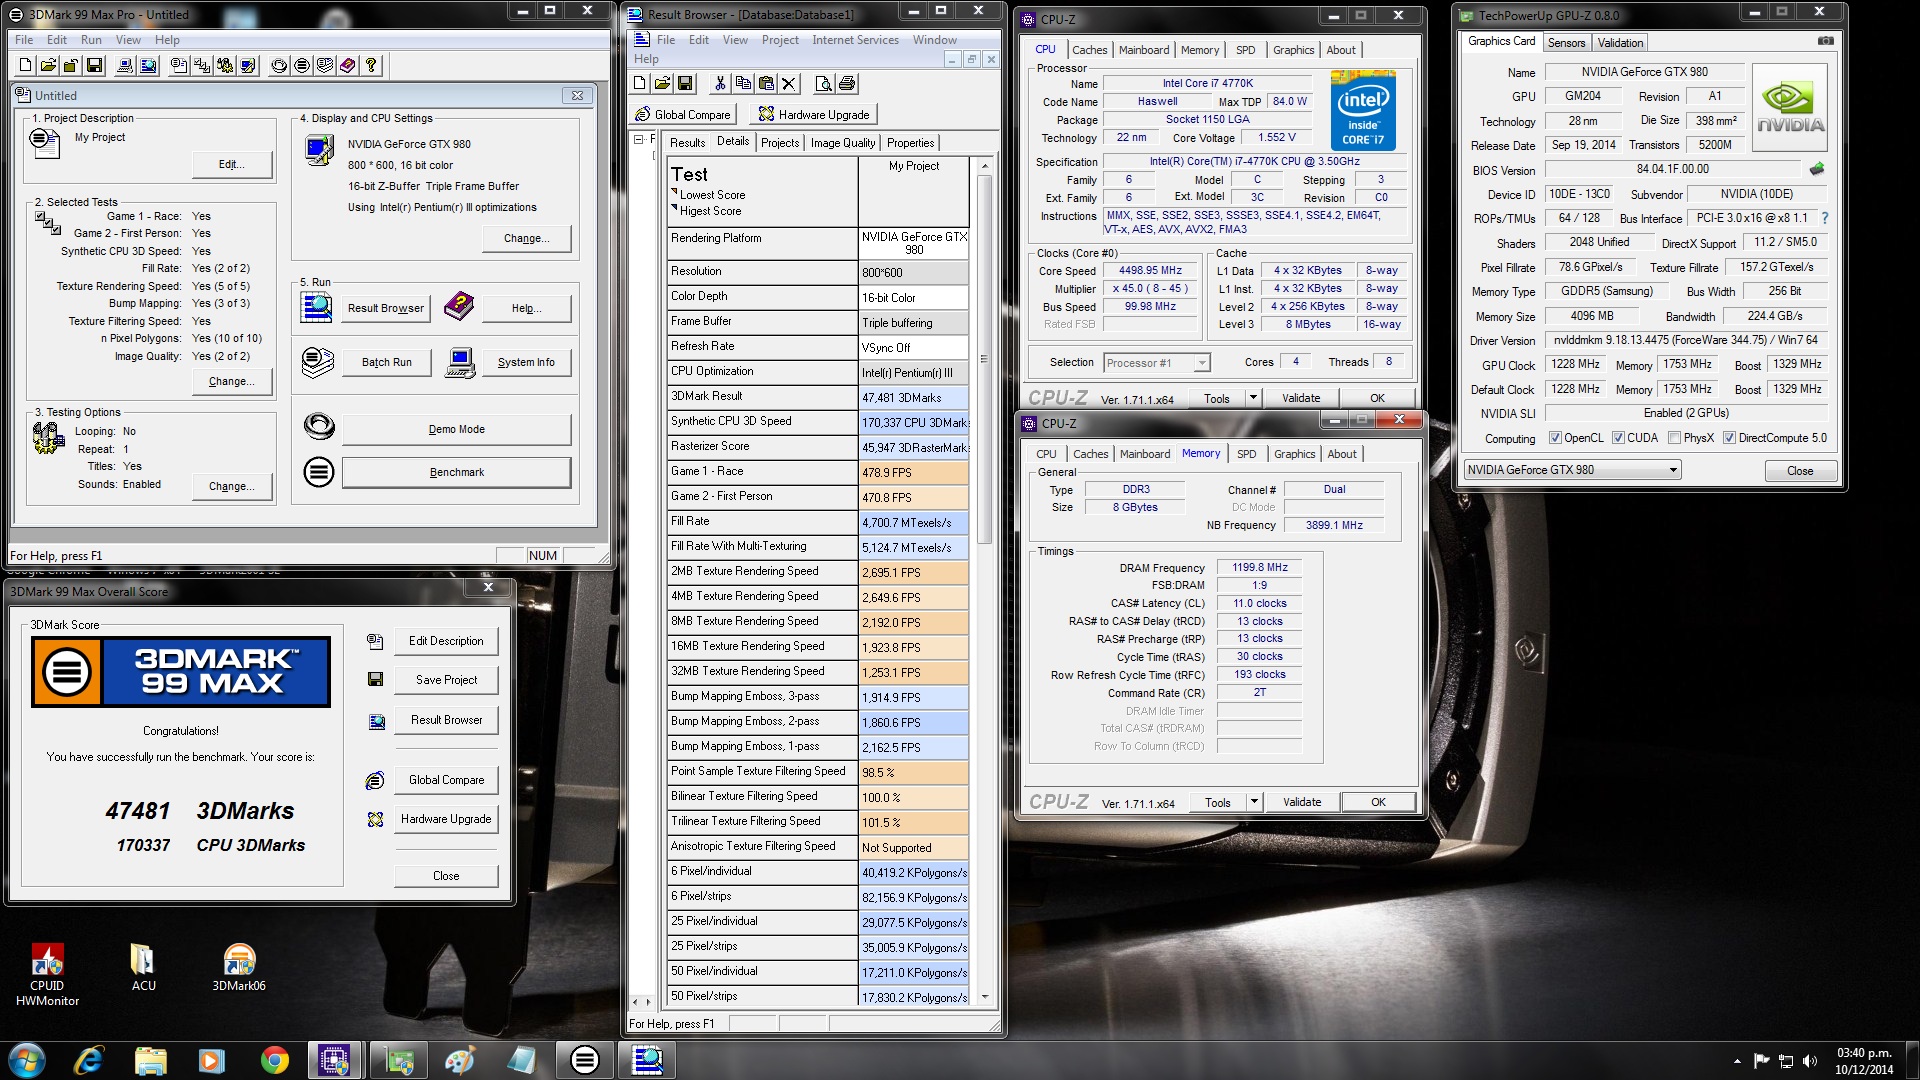The width and height of the screenshot is (1920, 1080).
Task: Open ACU desktop shortcut
Action: click(143, 967)
